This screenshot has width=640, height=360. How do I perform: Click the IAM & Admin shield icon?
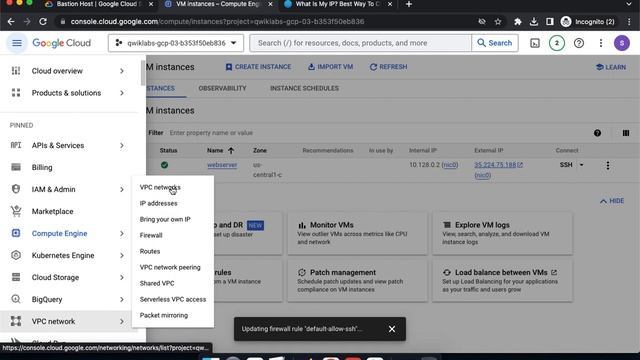(16, 189)
